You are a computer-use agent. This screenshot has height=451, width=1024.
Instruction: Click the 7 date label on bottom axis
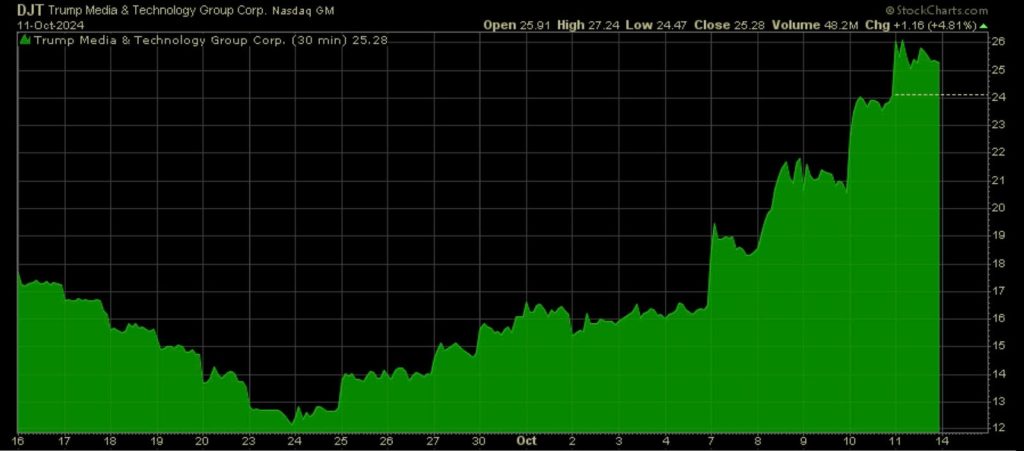(710, 439)
